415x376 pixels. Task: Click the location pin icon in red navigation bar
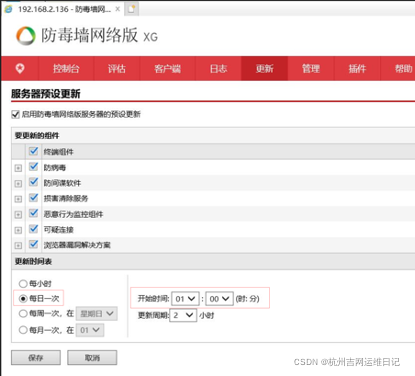point(20,68)
